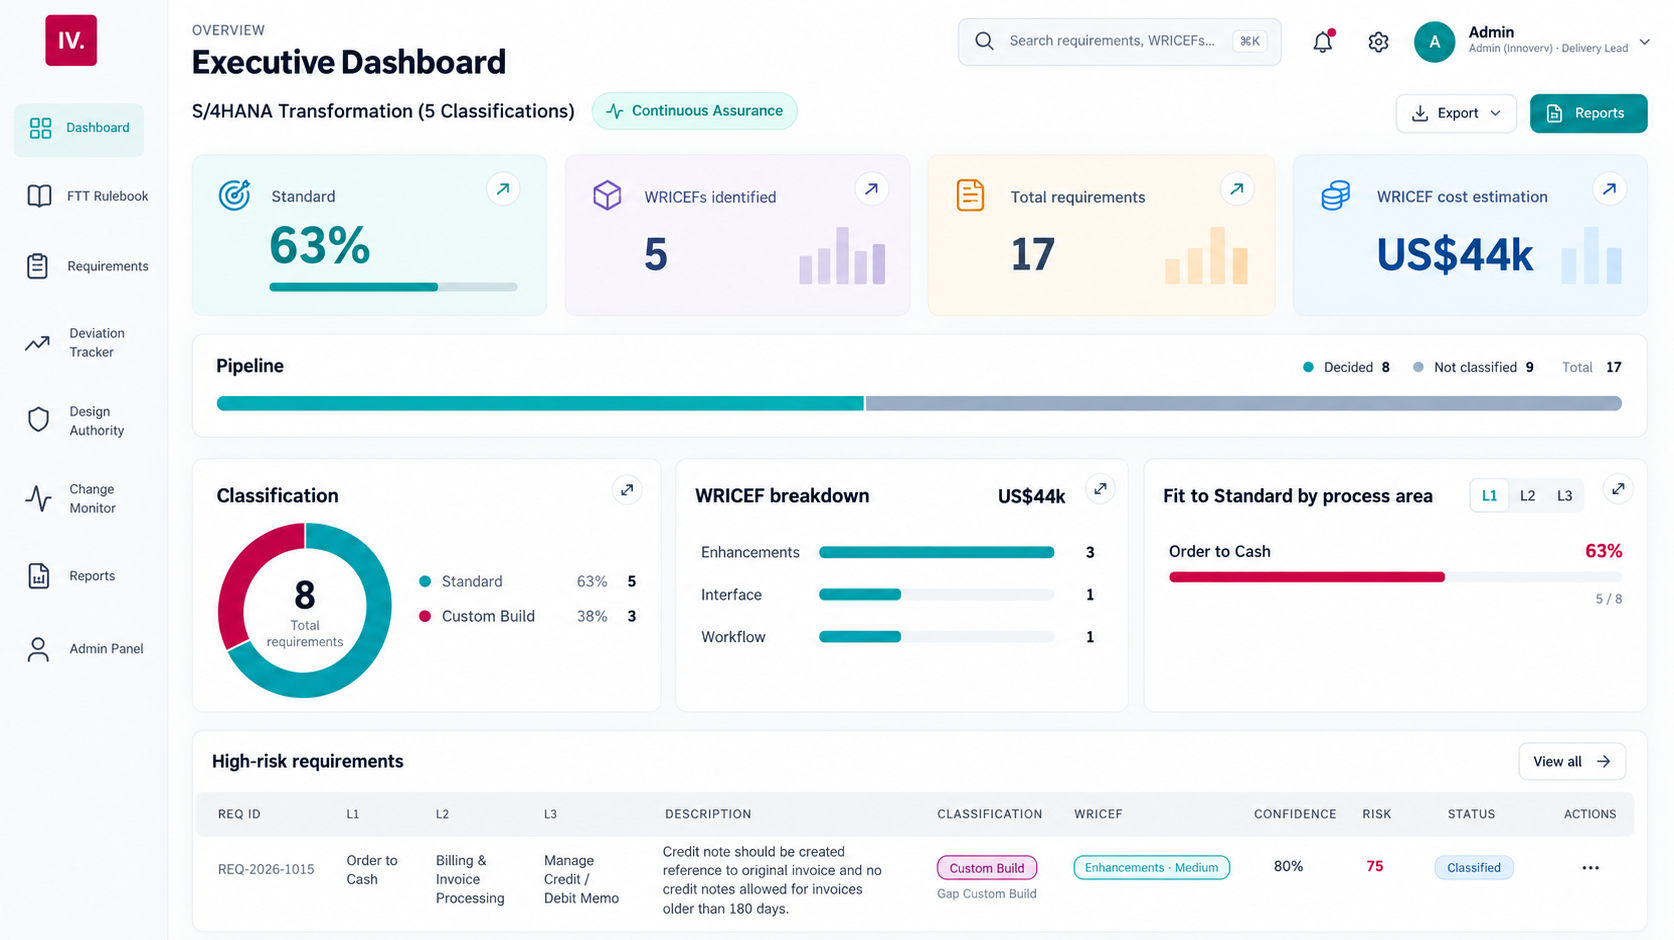
Task: Click the cost estimation coins icon
Action: 1336,195
